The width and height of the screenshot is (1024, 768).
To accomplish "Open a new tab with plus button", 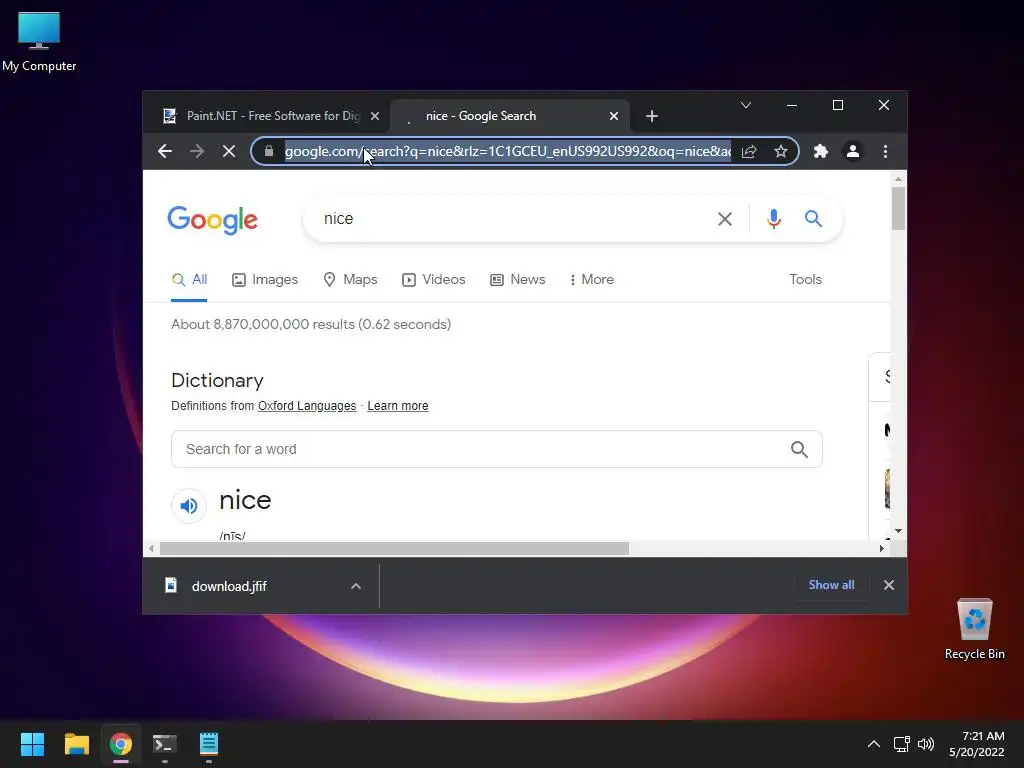I will (x=651, y=116).
